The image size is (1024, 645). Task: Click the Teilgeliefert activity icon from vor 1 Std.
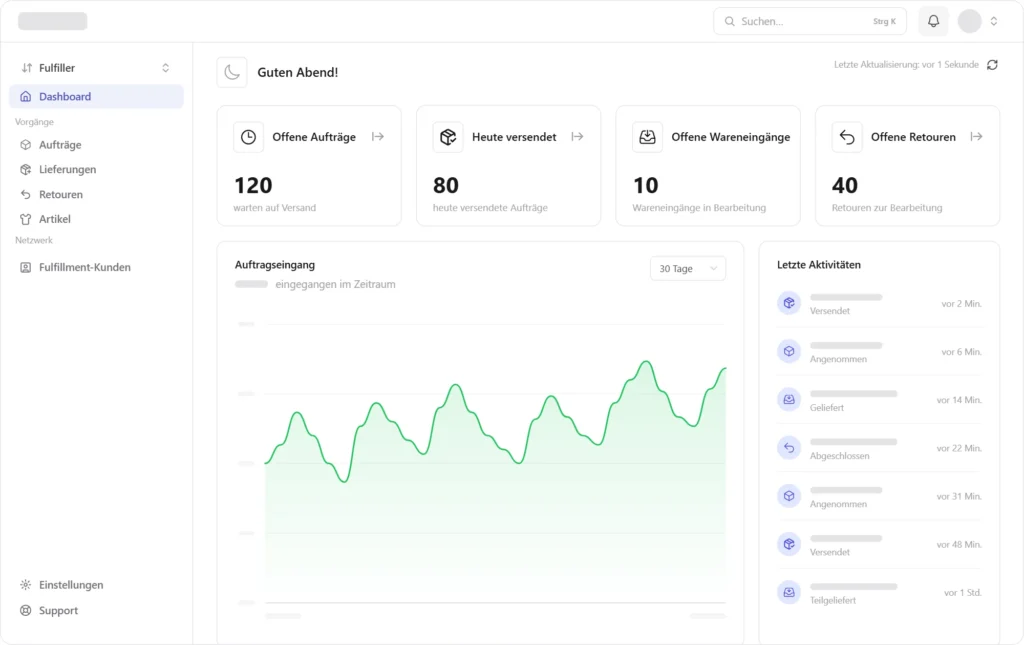tap(789, 592)
